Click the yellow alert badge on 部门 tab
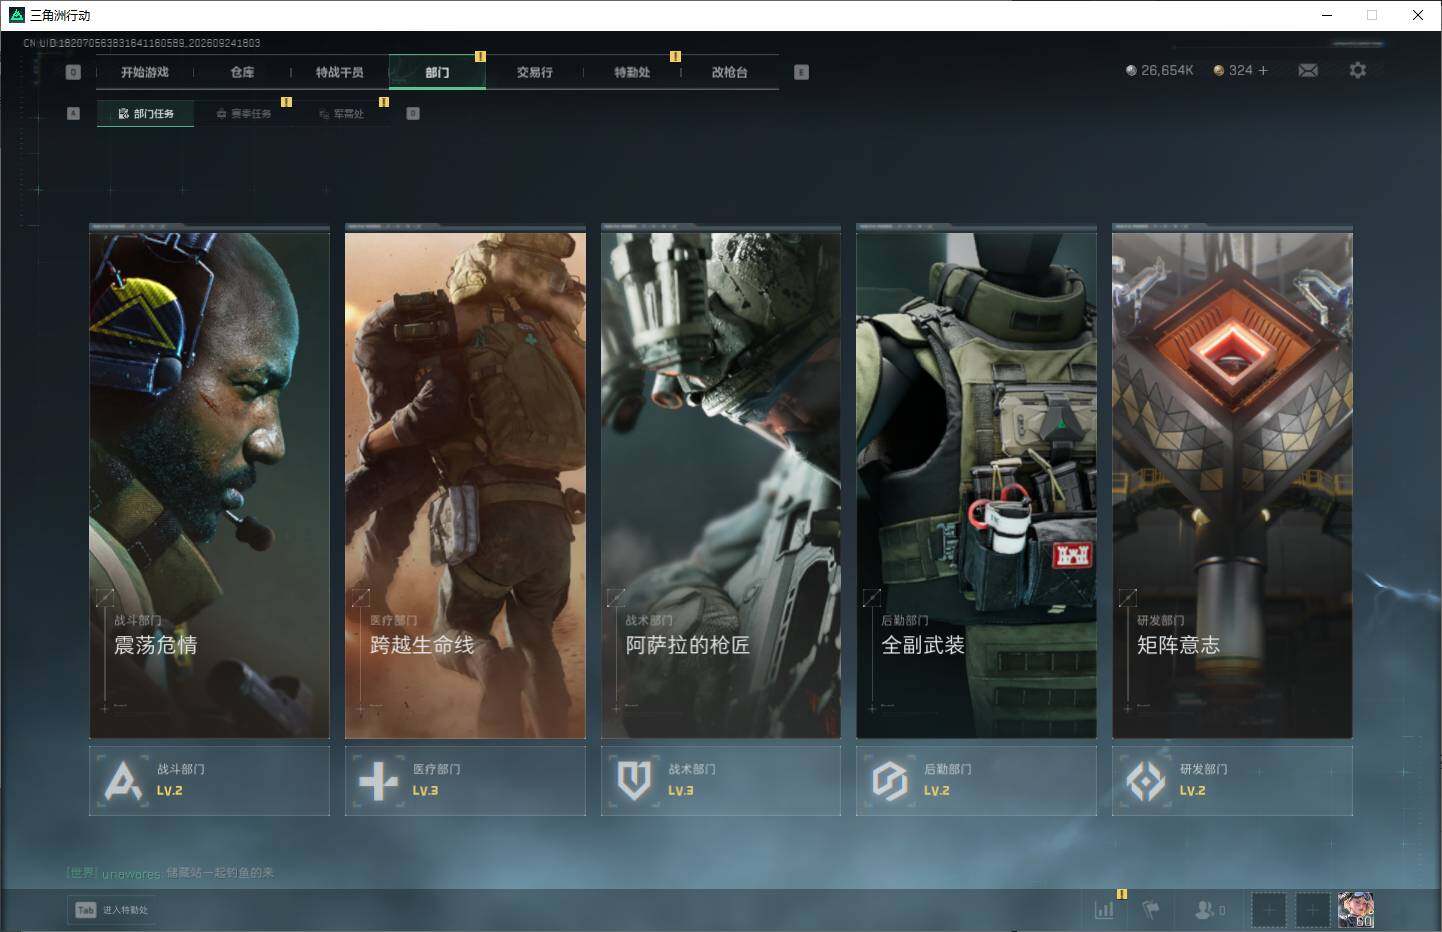Image resolution: width=1442 pixels, height=932 pixels. 480,56
